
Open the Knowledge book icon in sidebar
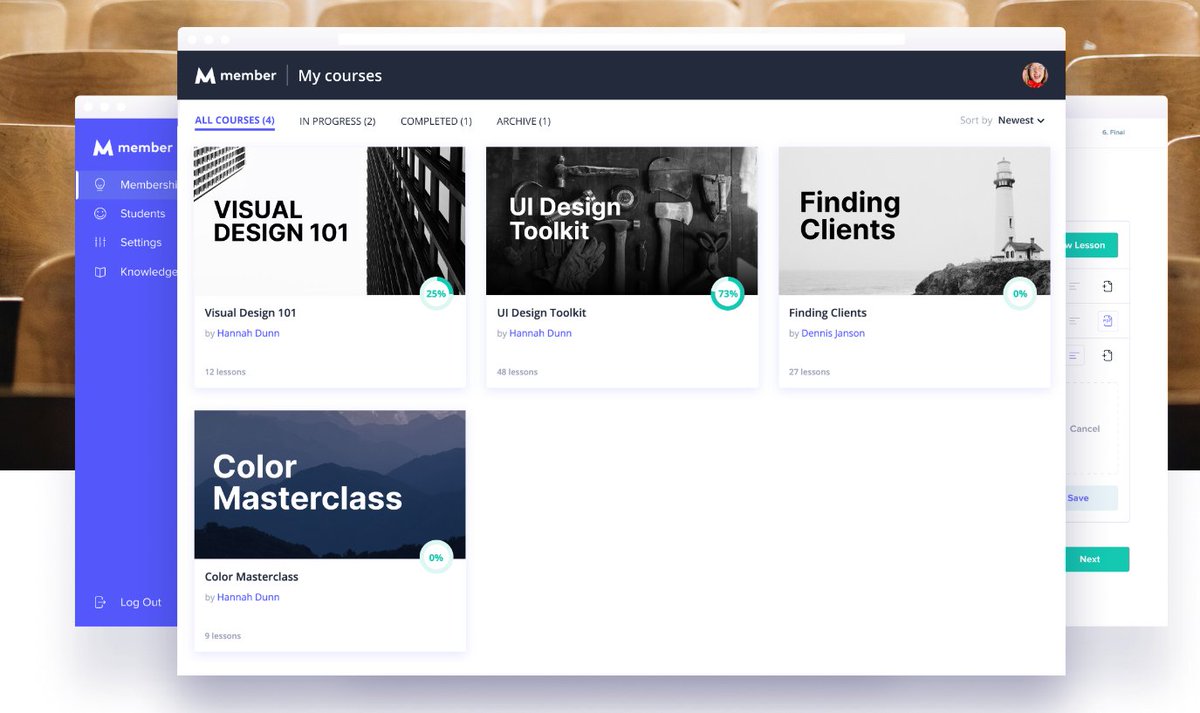pos(100,271)
